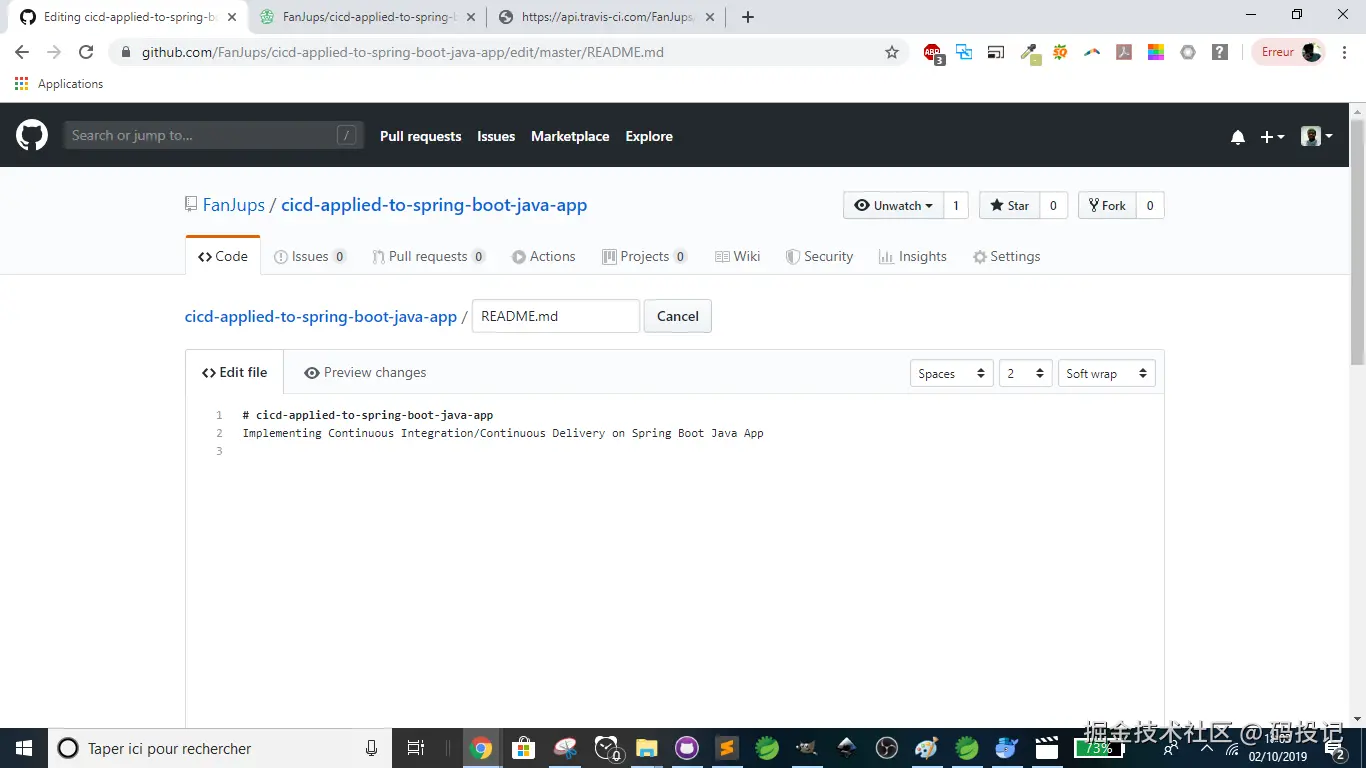Click the taskbar search box

[221, 748]
